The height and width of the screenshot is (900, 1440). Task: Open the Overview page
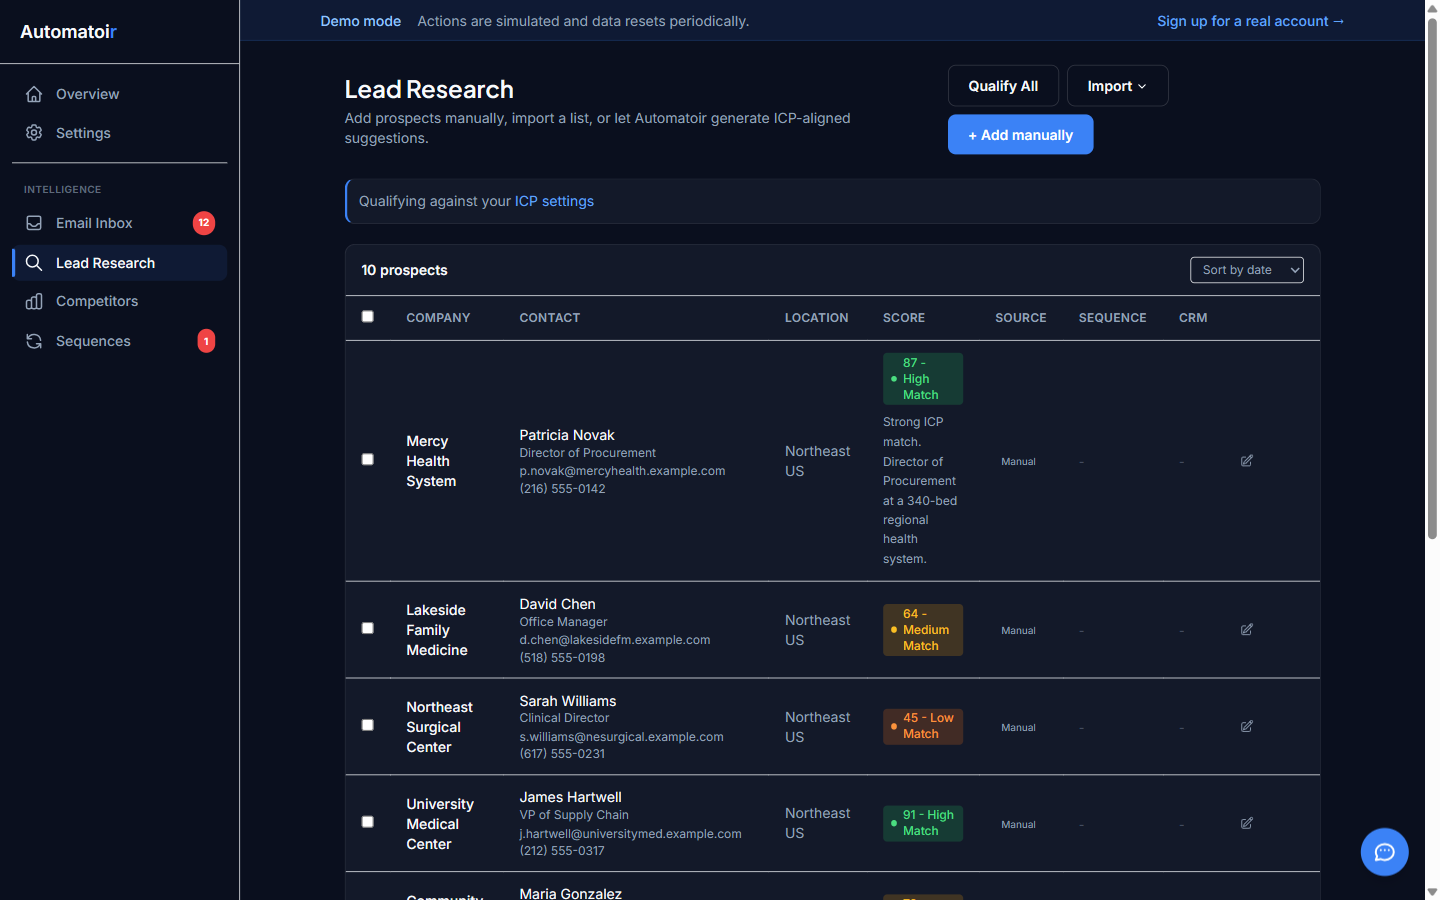[x=119, y=94]
